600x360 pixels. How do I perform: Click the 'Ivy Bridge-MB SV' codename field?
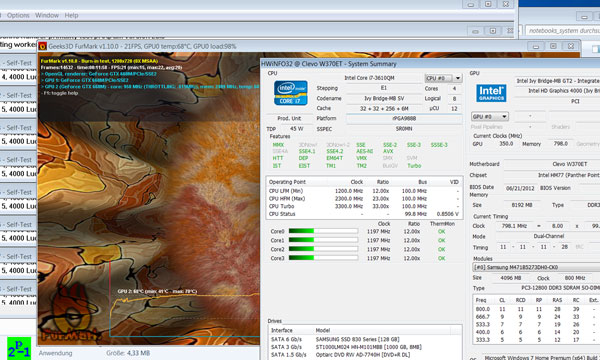pos(383,98)
